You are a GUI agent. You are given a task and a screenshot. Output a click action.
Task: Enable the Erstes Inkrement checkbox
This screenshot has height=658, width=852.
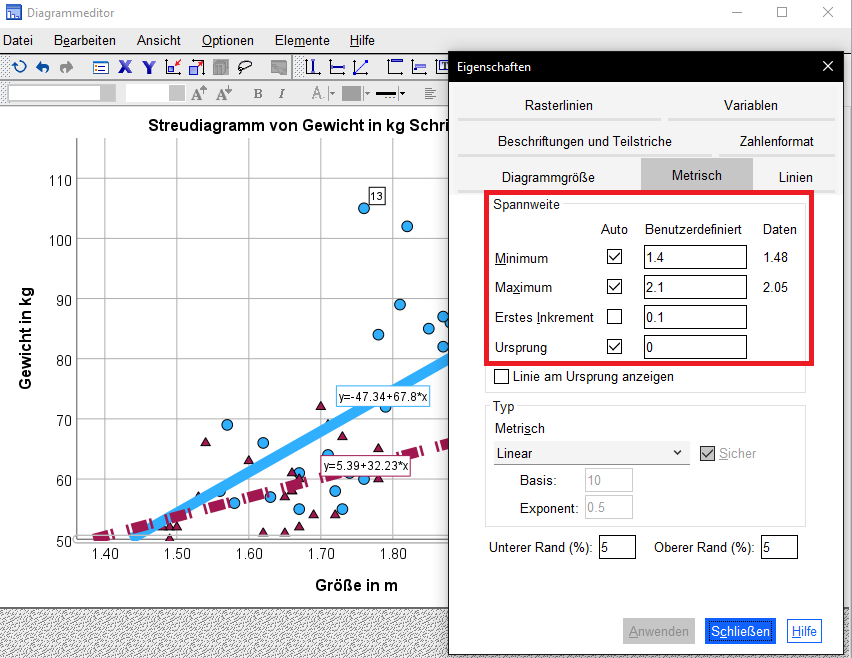pyautogui.click(x=614, y=317)
